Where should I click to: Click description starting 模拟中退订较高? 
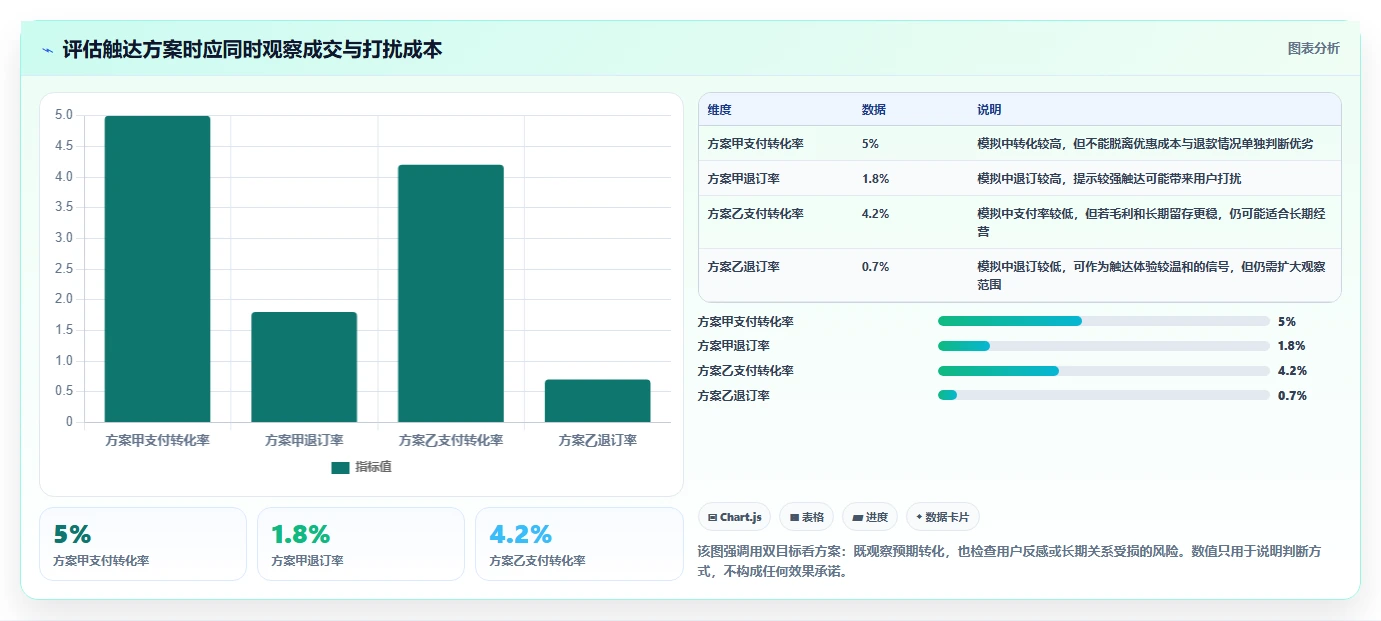pyautogui.click(x=1109, y=179)
